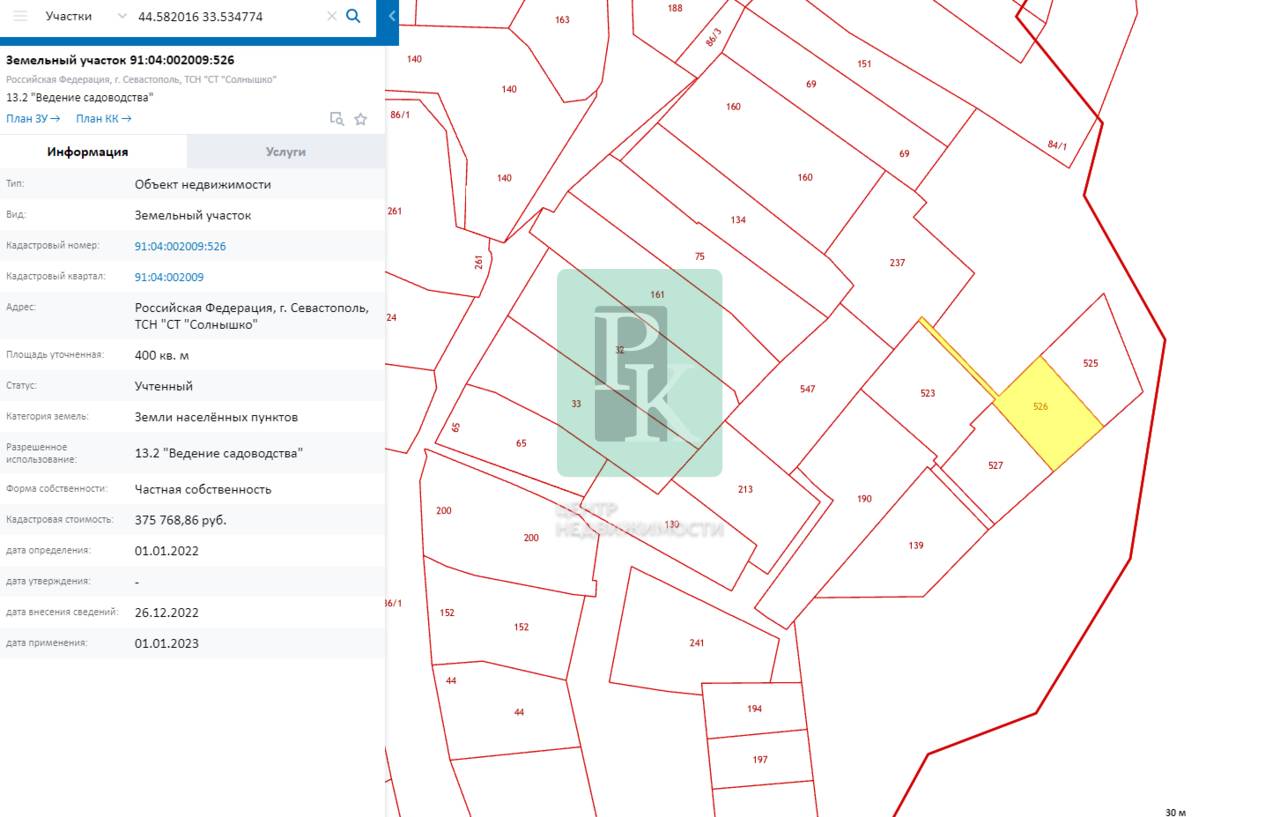Click the date value 01.01.2022
1280x817 pixels.
click(x=167, y=550)
